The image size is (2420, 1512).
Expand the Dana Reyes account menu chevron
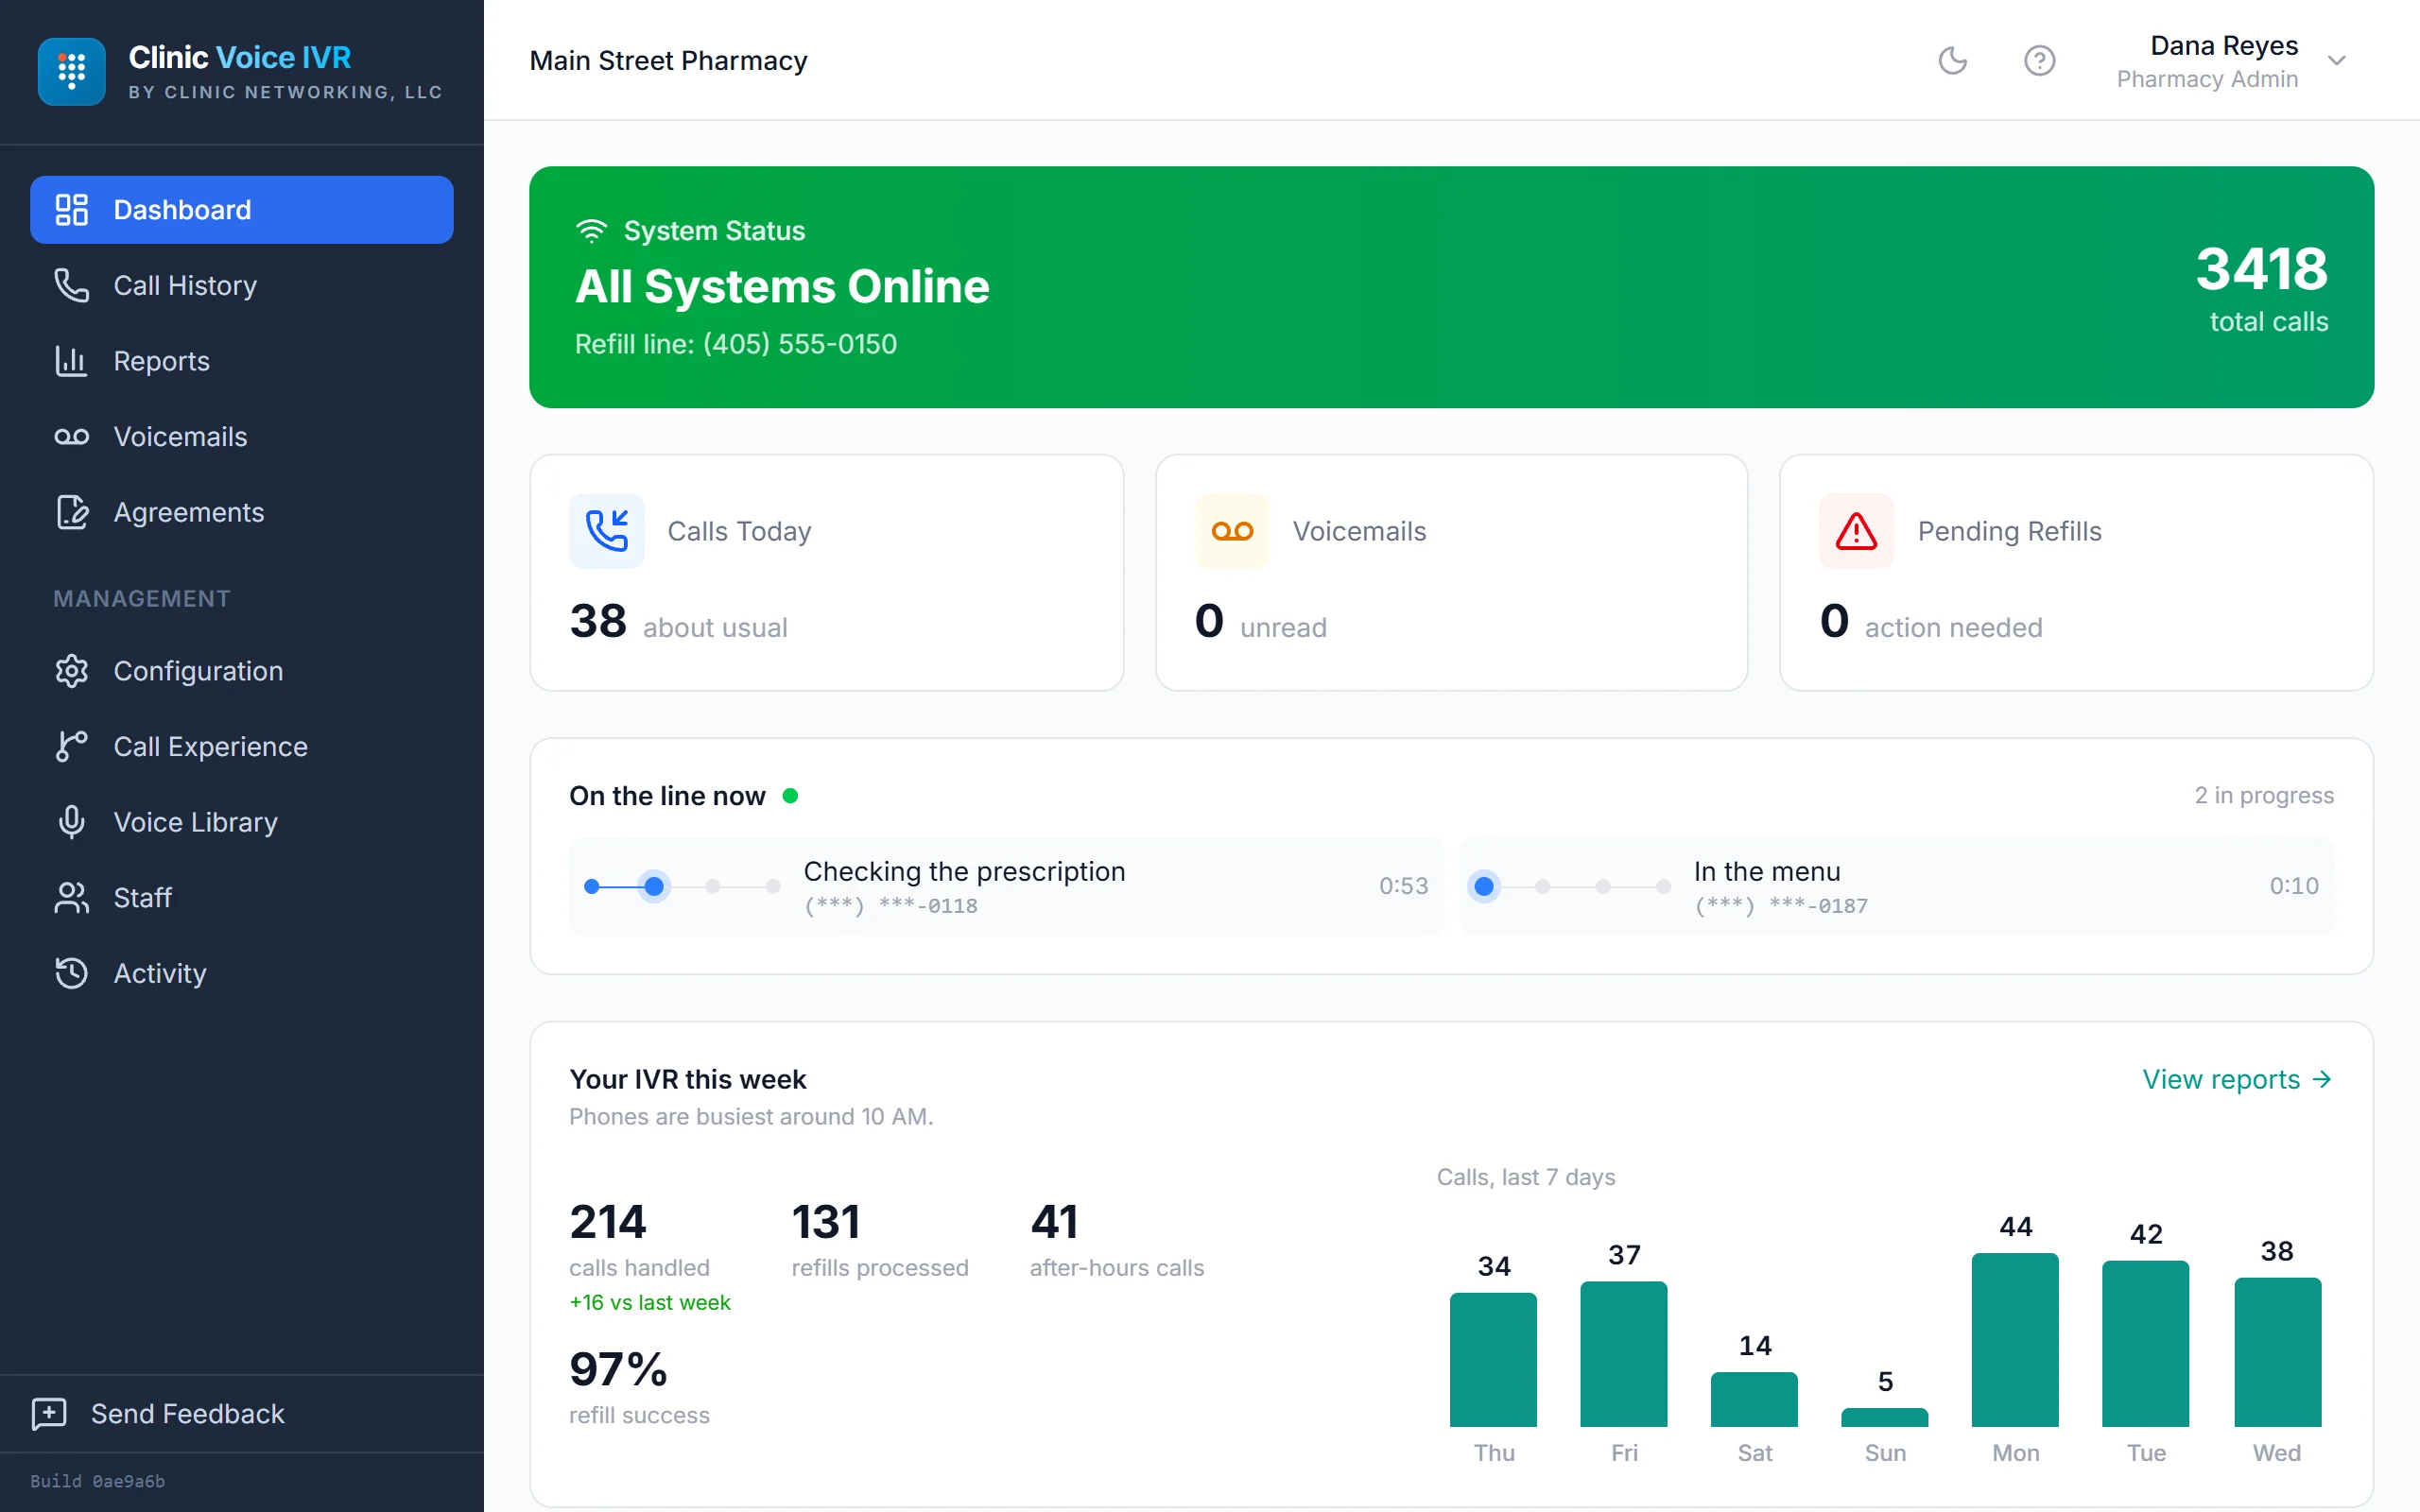(x=2337, y=61)
